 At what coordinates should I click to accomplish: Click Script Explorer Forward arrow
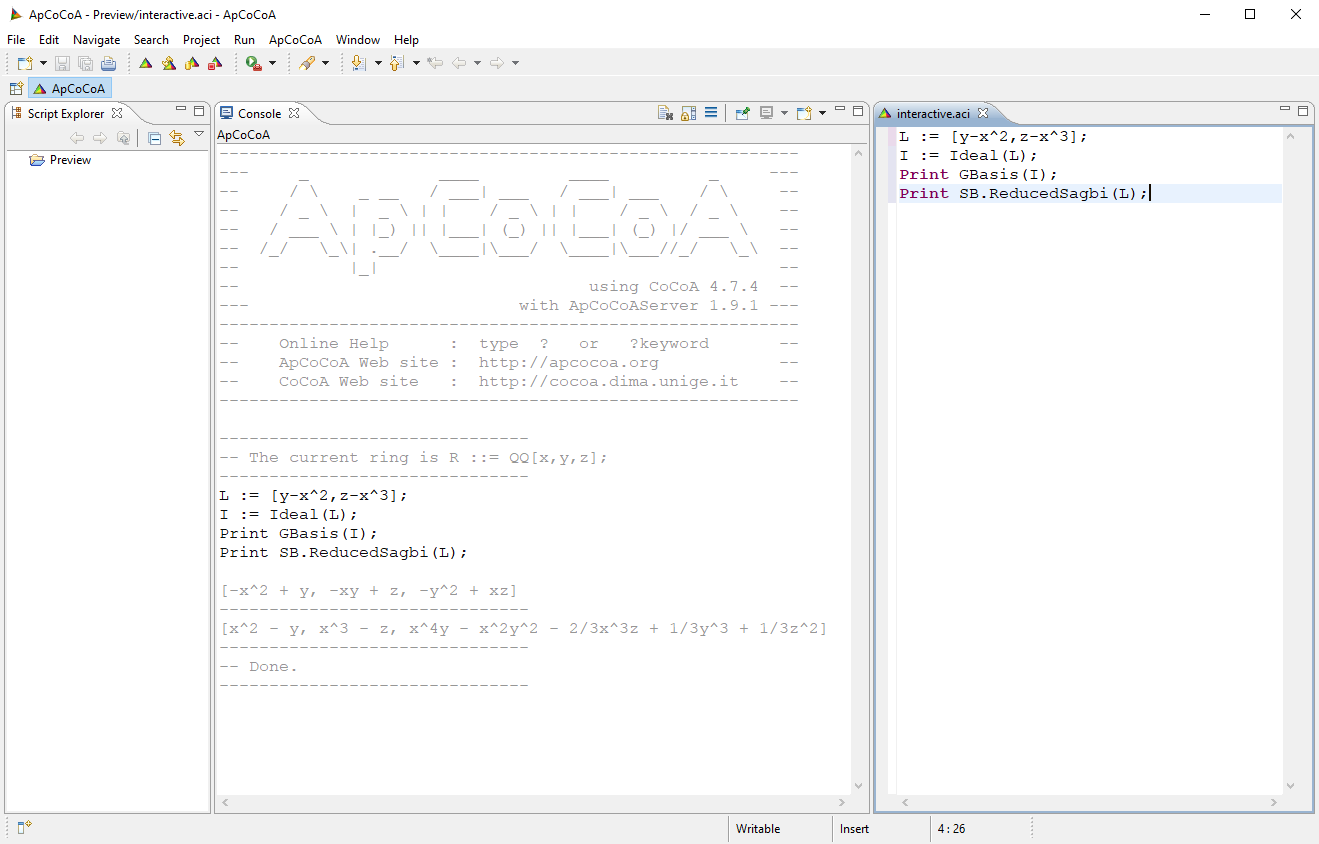(100, 138)
